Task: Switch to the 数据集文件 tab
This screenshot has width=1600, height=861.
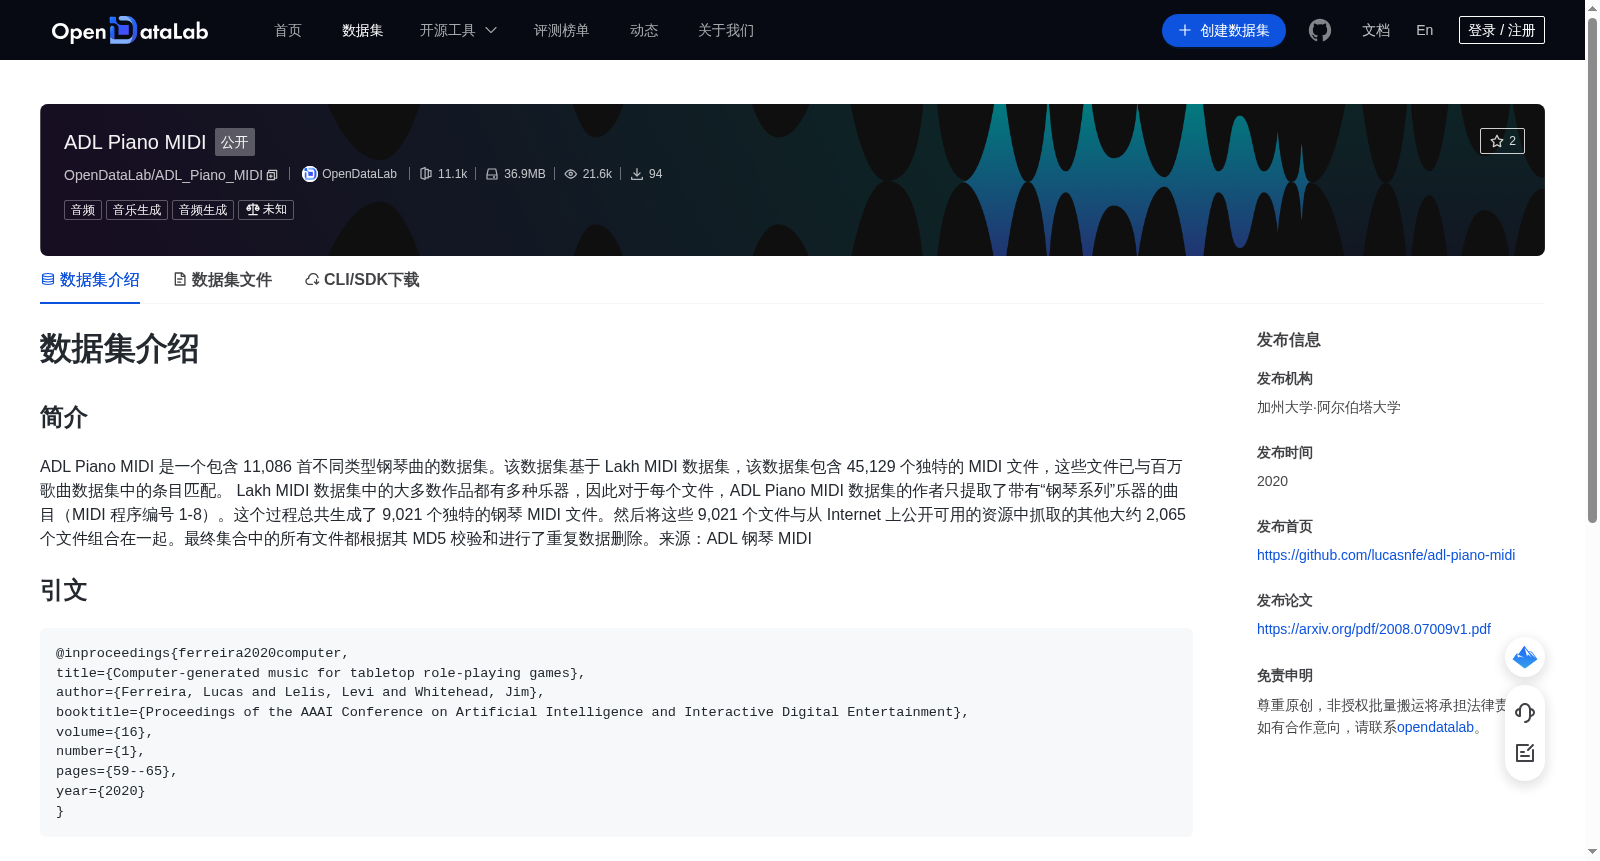Action: pos(222,280)
